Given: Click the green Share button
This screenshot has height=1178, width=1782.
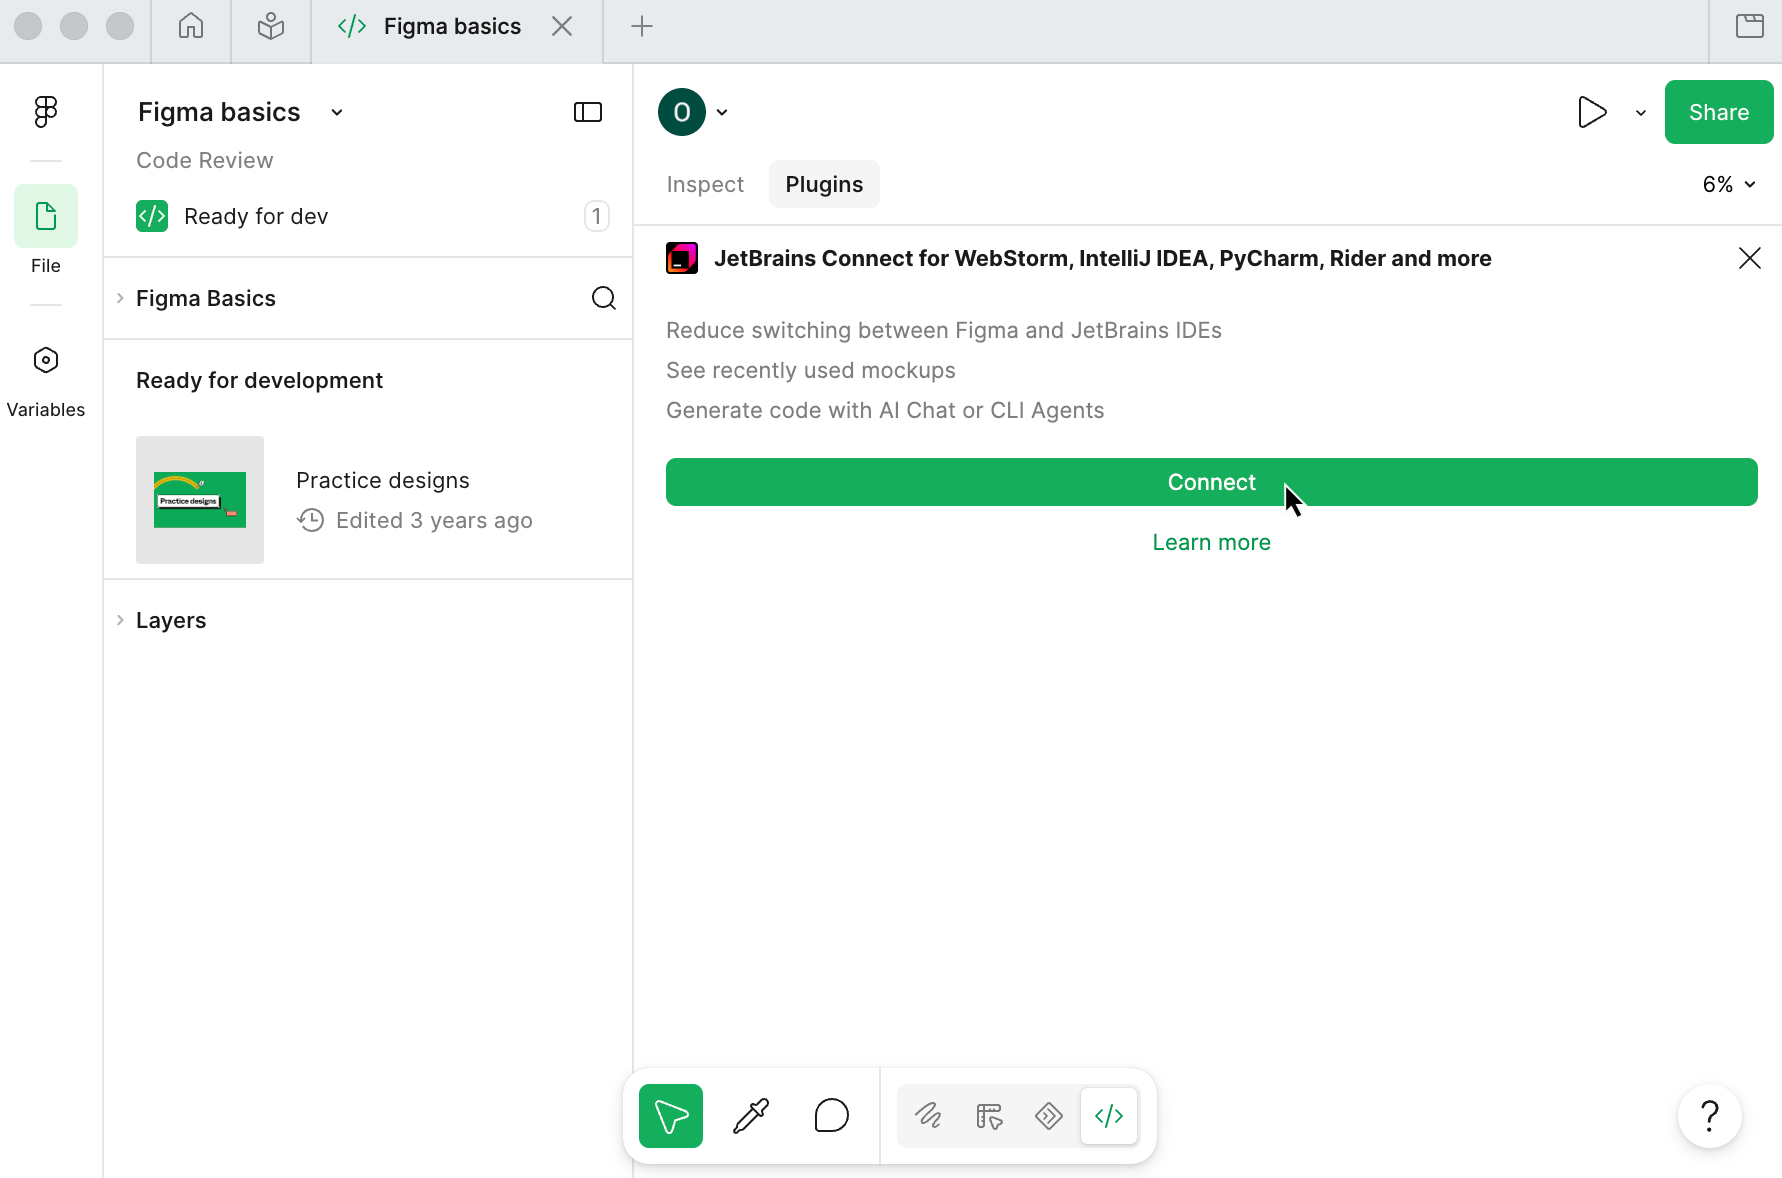Looking at the screenshot, I should [1719, 112].
